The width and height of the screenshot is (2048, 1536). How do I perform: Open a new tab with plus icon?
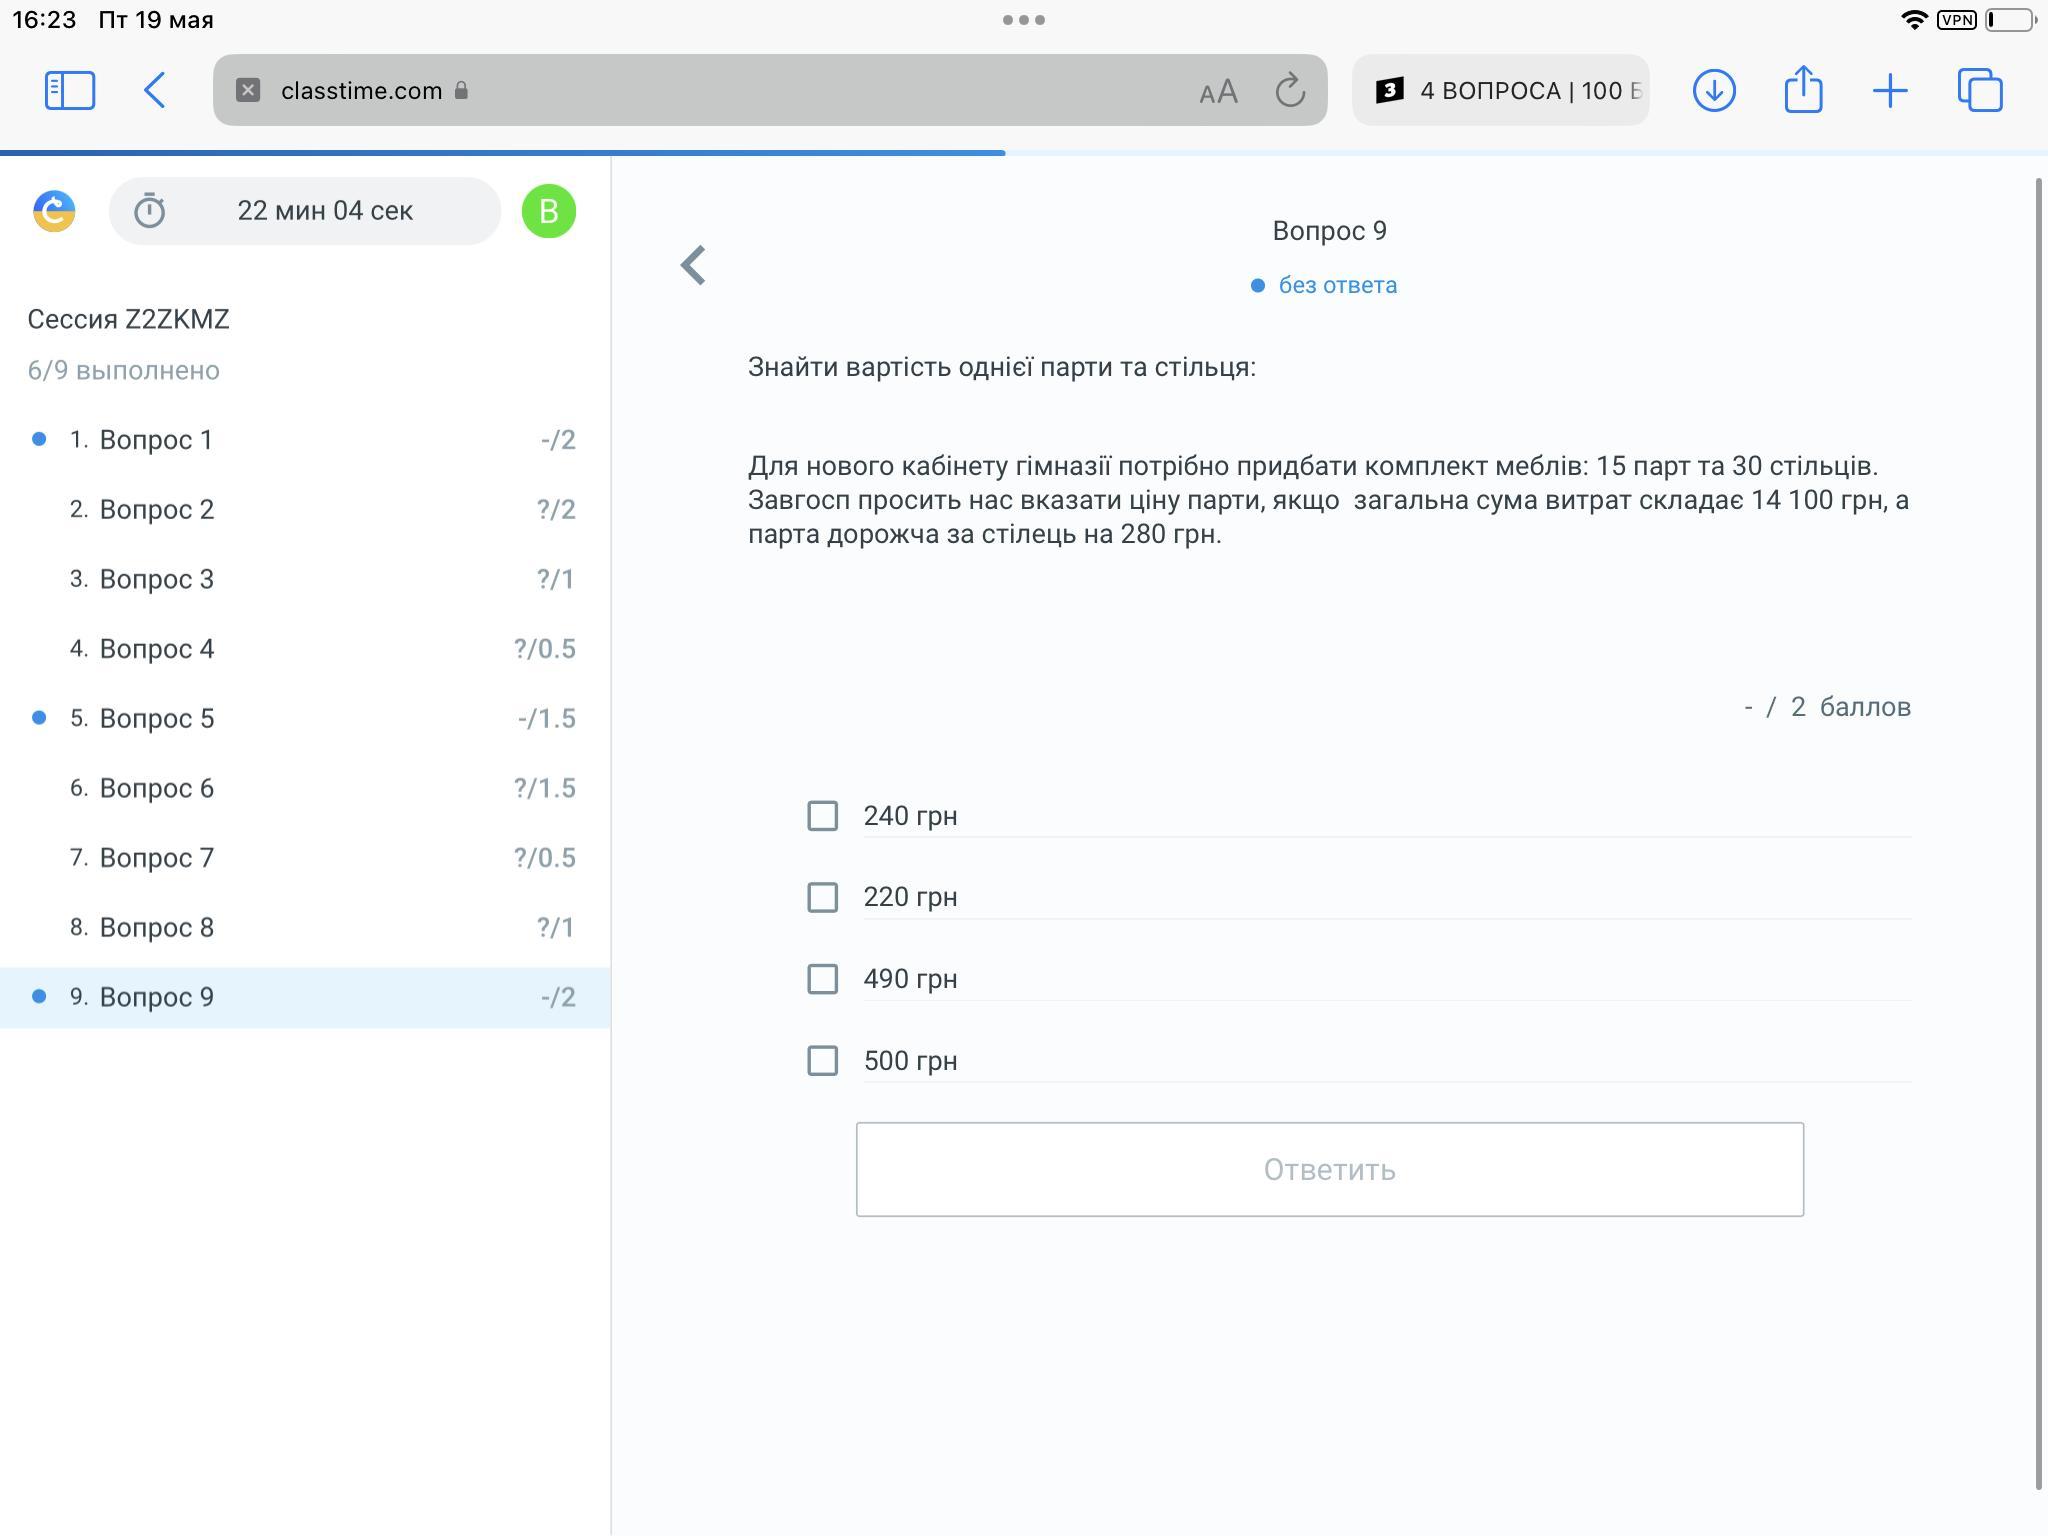tap(1890, 91)
